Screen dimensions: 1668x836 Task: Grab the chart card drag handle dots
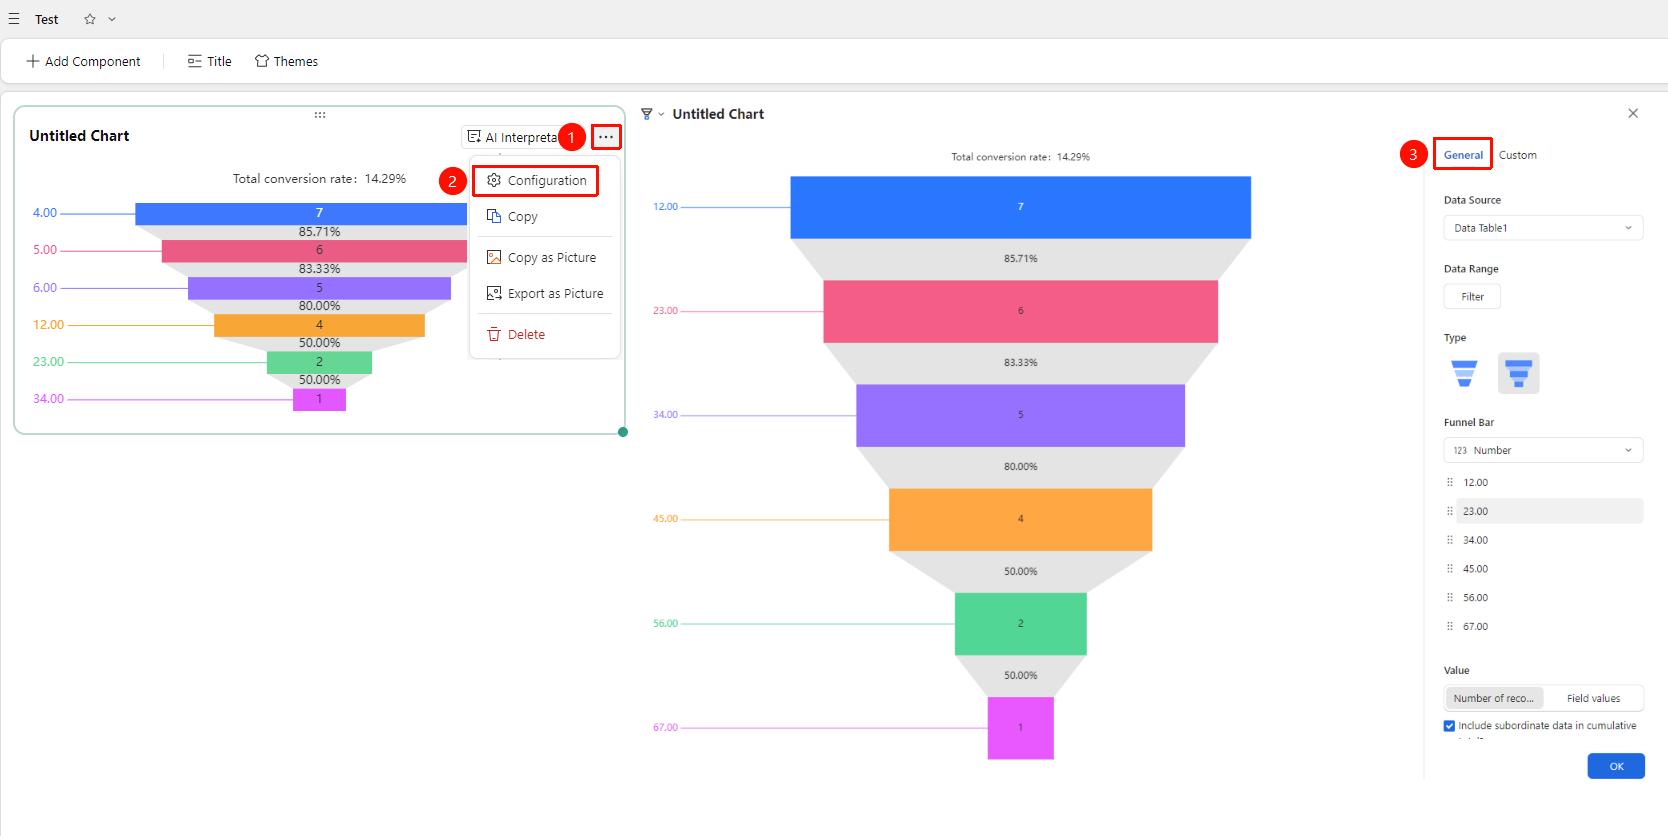[x=320, y=115]
